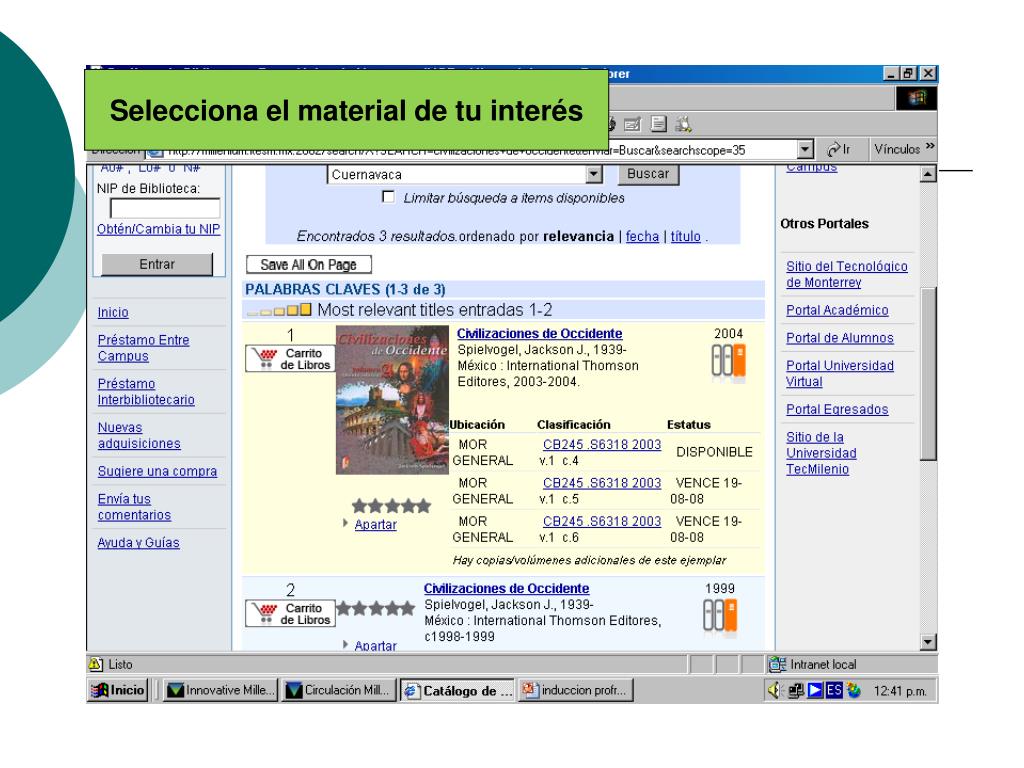
Task: Open Portal Universidad Virtual link
Action: [840, 374]
